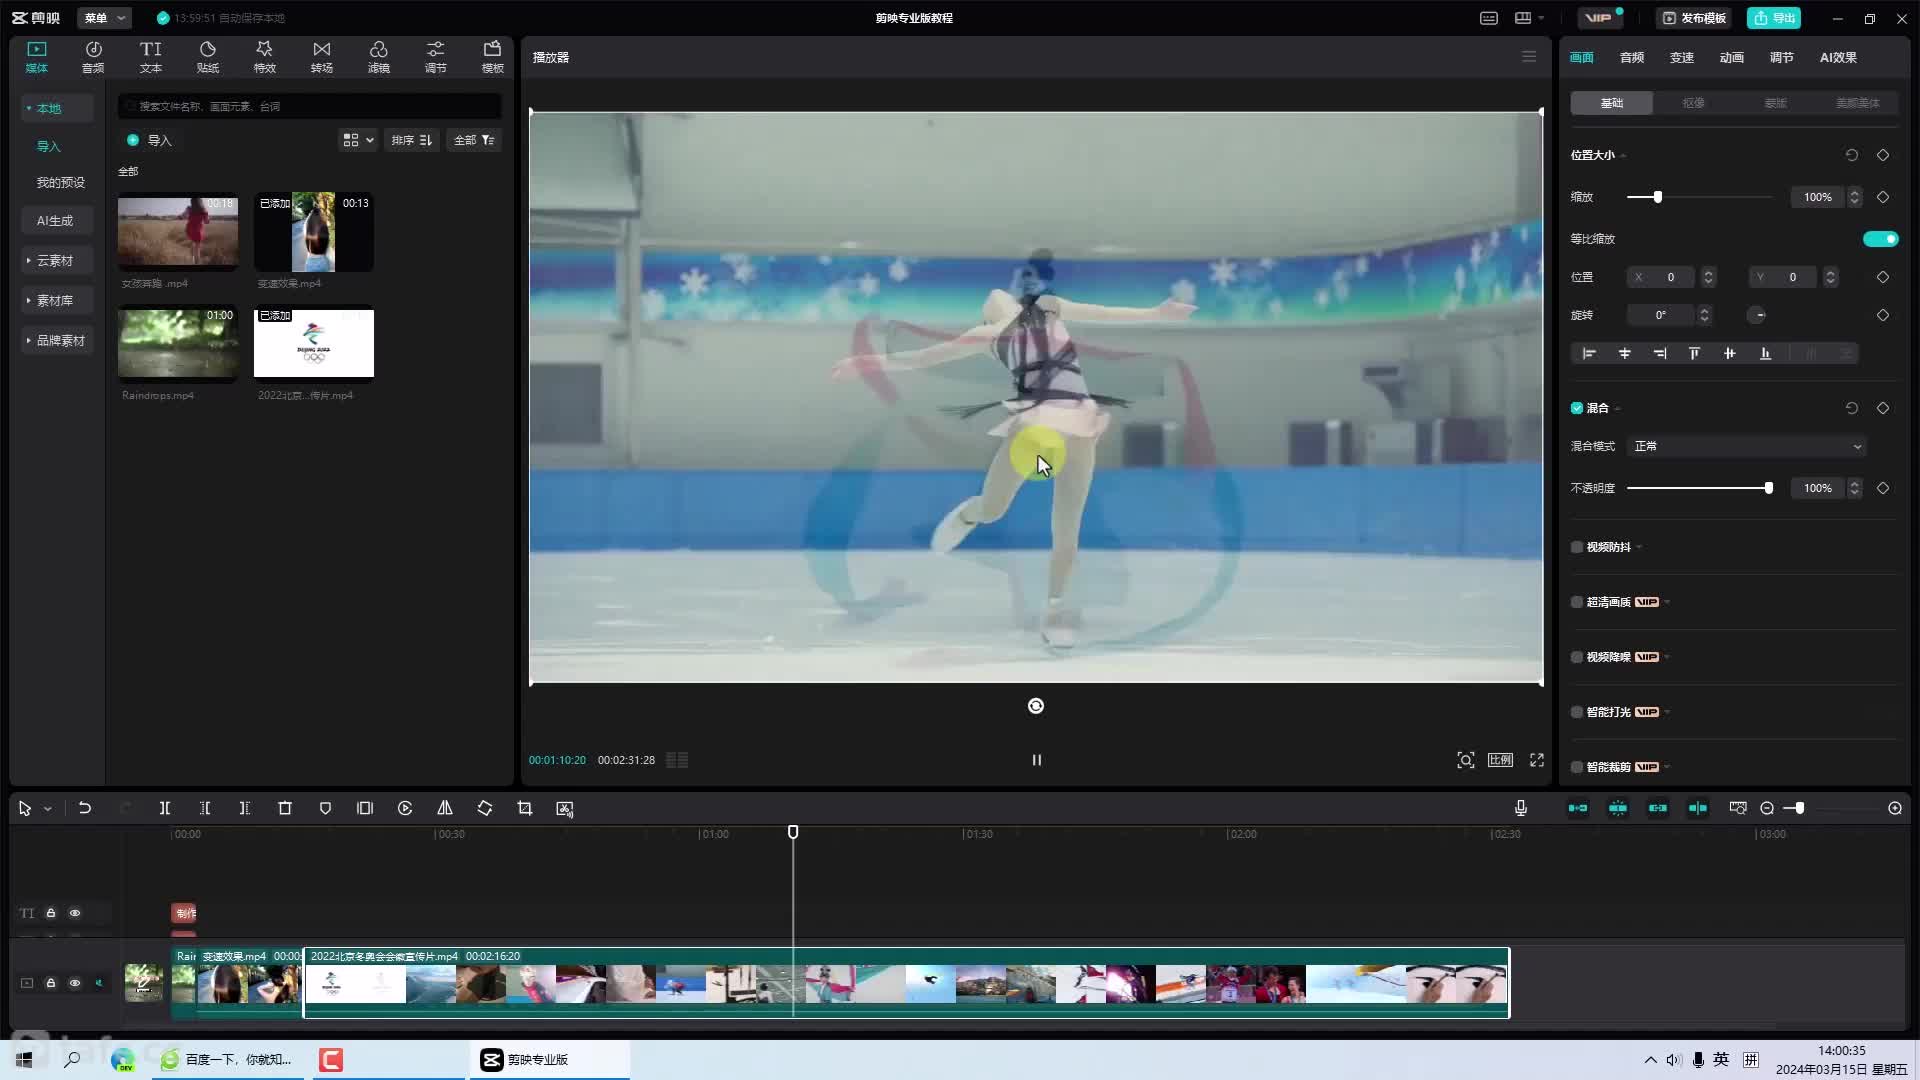
Task: Switch to the 动画 tab
Action: pos(1731,57)
